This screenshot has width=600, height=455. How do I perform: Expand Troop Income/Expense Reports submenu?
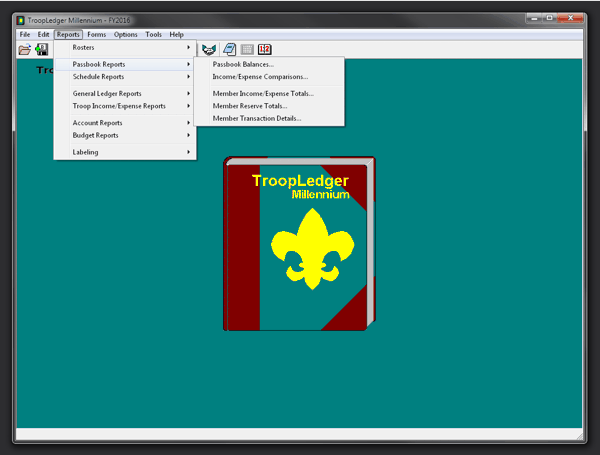[x=125, y=106]
